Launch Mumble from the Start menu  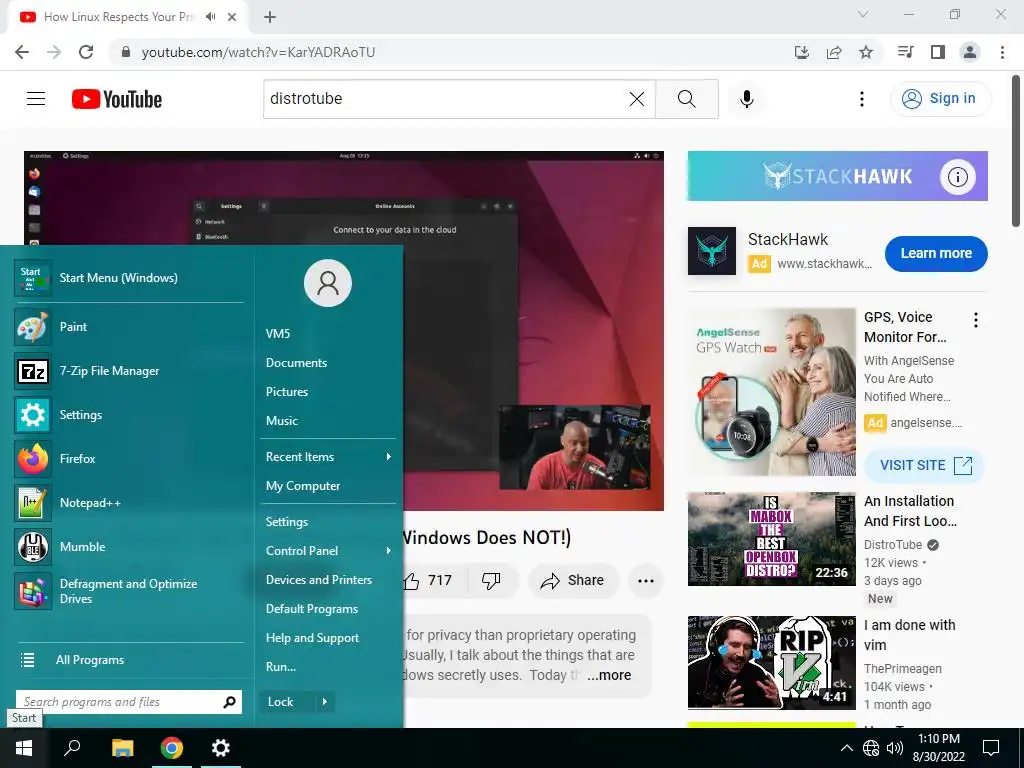click(x=129, y=547)
